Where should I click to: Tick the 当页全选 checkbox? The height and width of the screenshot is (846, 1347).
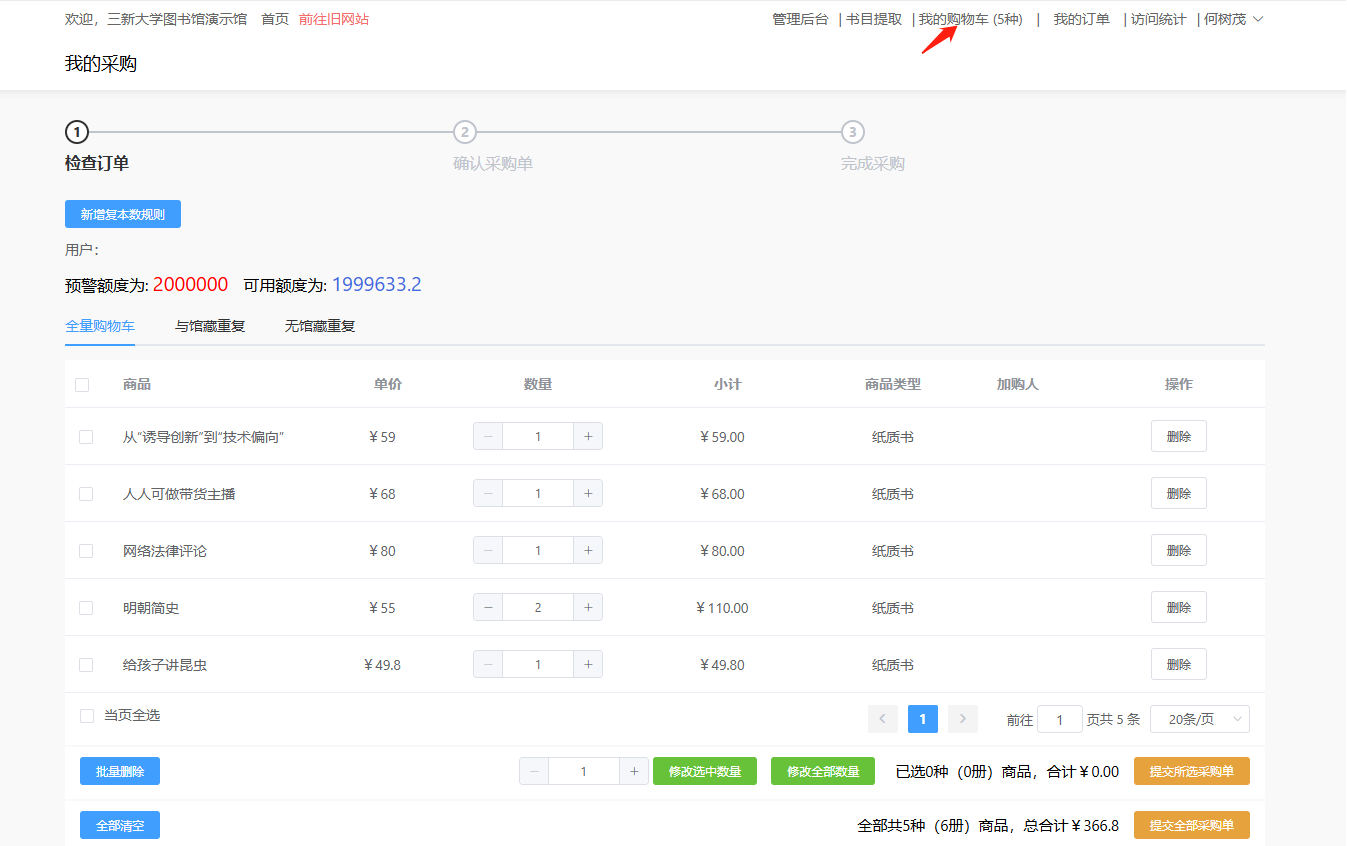coord(87,716)
